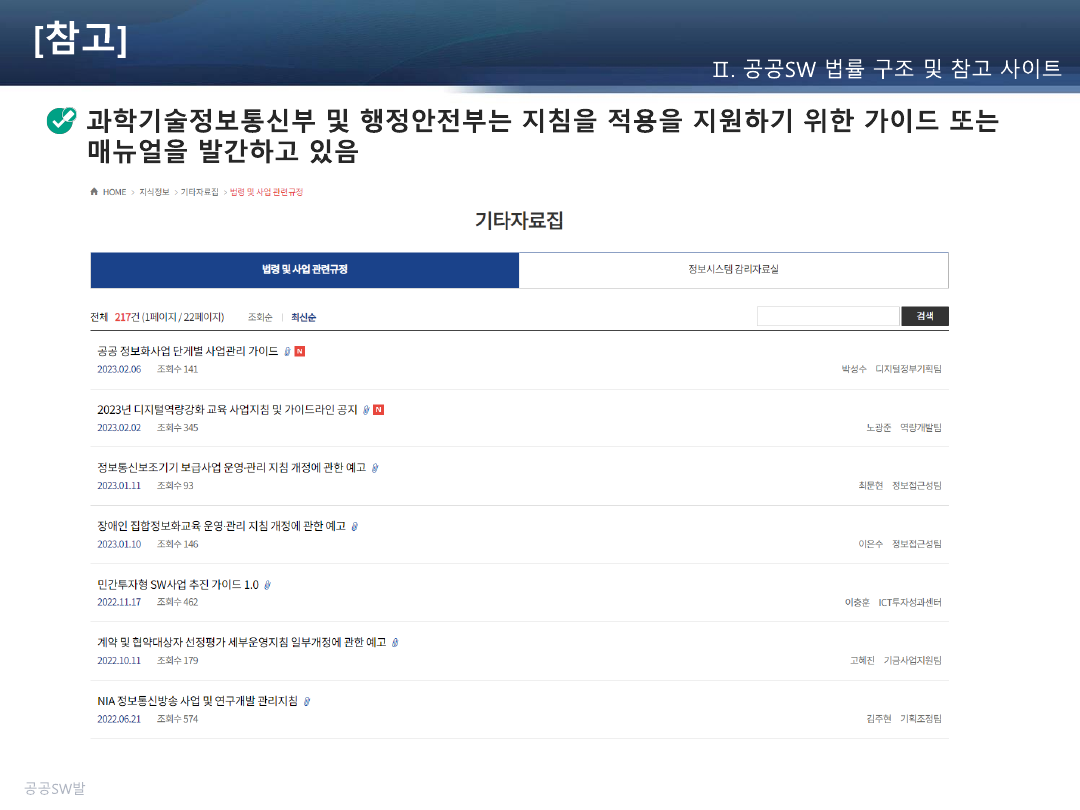
Task: Click attachment icon beside NIA 정보통신방송 사업 post
Action: click(307, 702)
